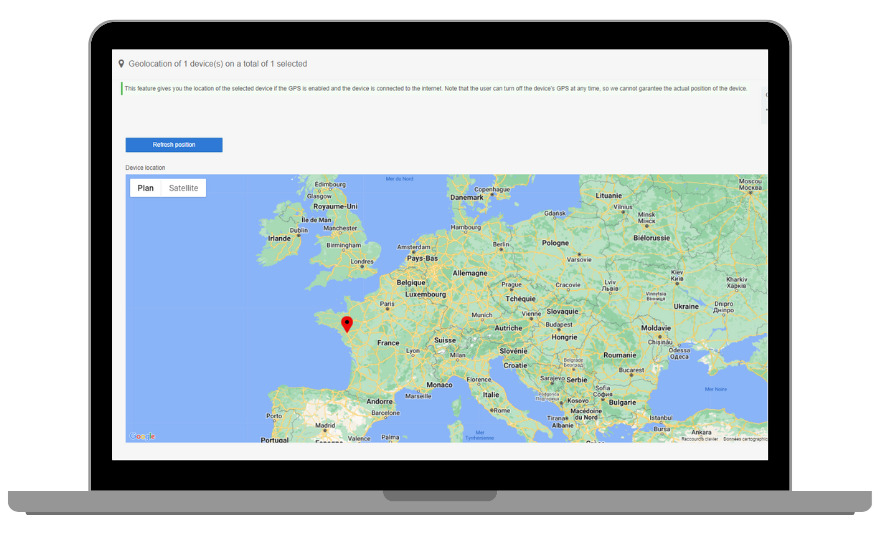Click the Suisse country label
The height and width of the screenshot is (540, 884).
pos(445,340)
